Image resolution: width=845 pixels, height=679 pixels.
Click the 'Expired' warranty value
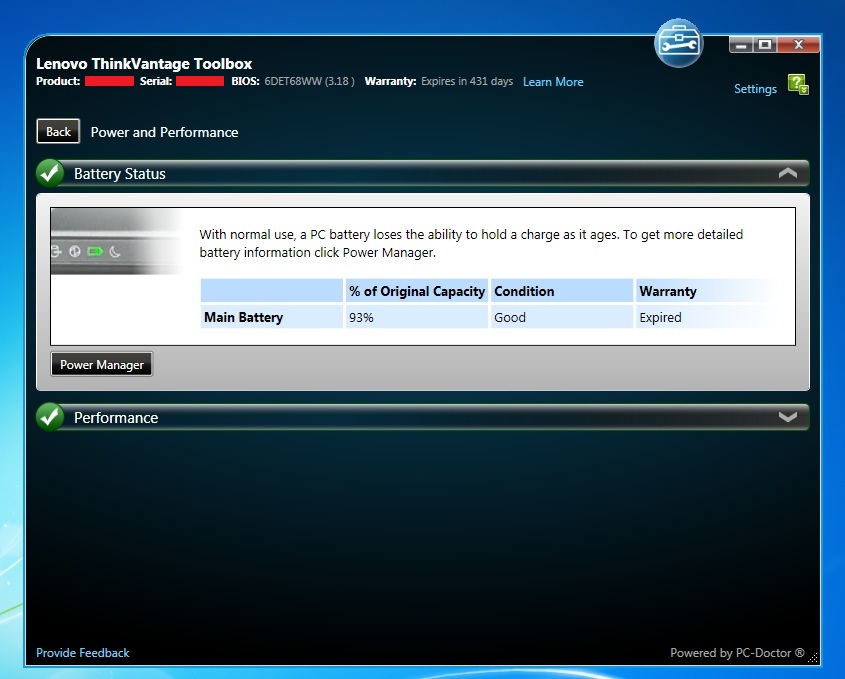point(660,317)
